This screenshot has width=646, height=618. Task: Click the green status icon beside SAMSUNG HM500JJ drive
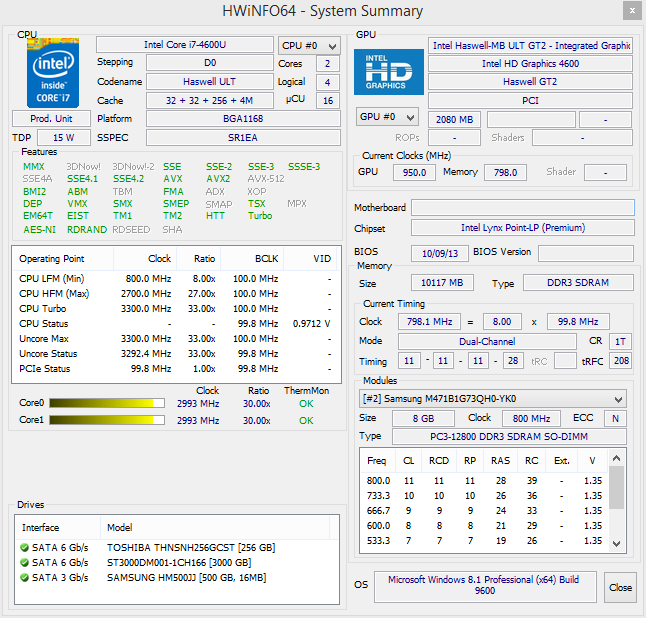(24, 578)
